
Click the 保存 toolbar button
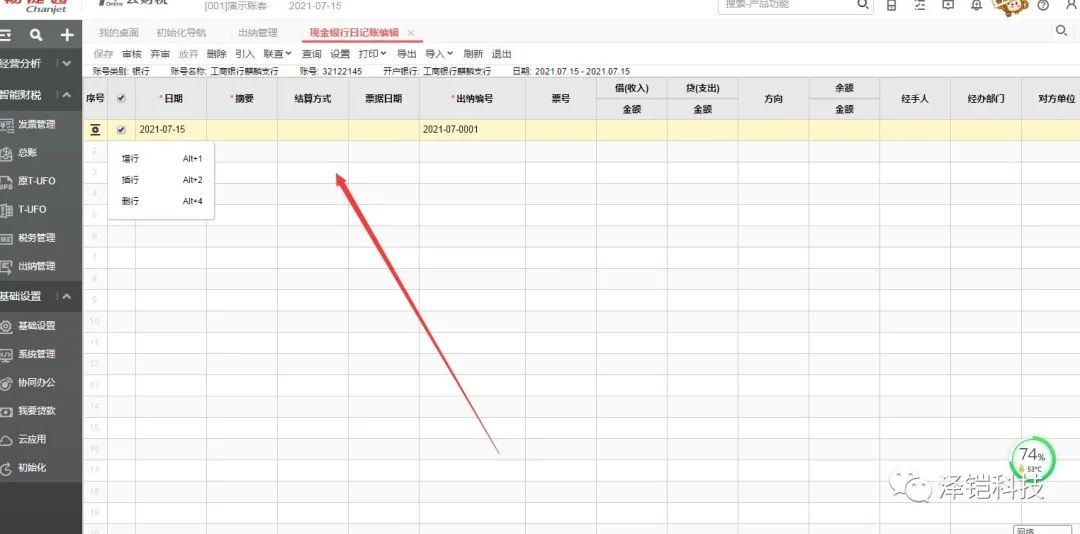click(103, 54)
